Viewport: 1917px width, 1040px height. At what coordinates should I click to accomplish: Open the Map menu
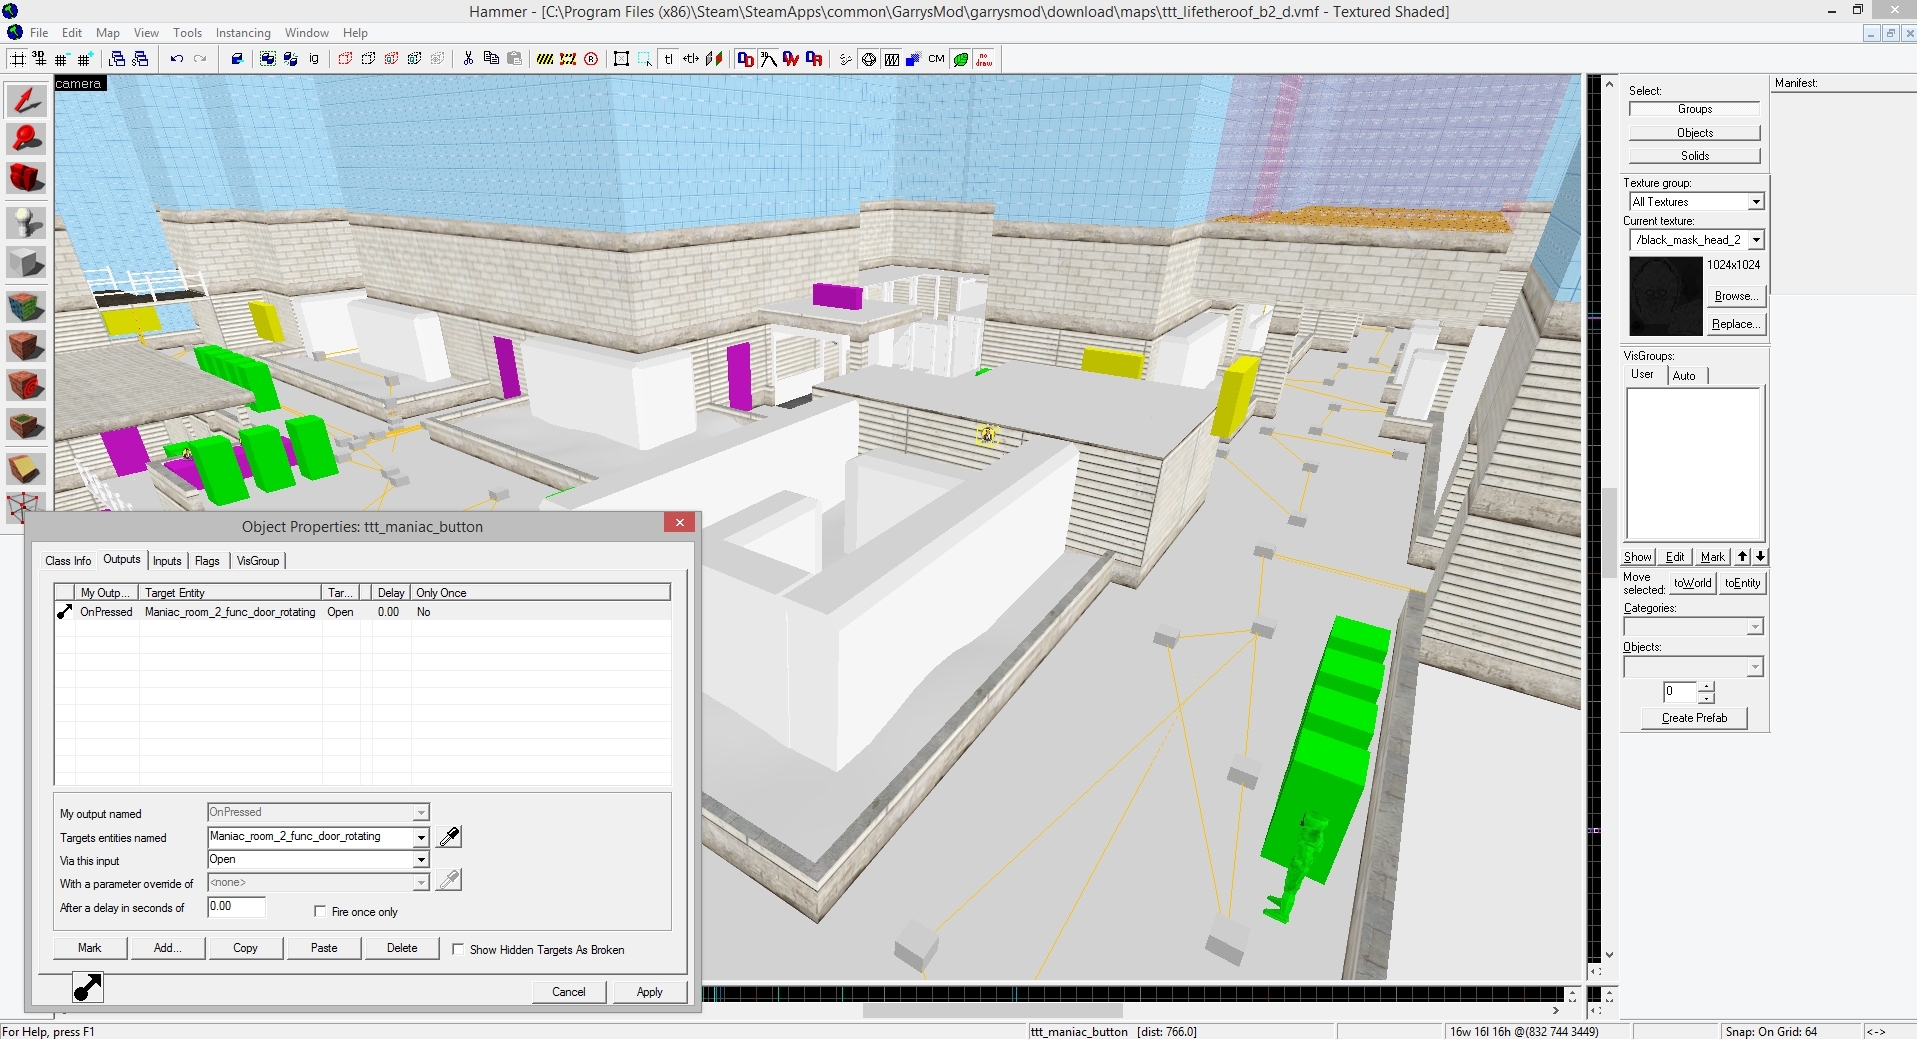[108, 32]
